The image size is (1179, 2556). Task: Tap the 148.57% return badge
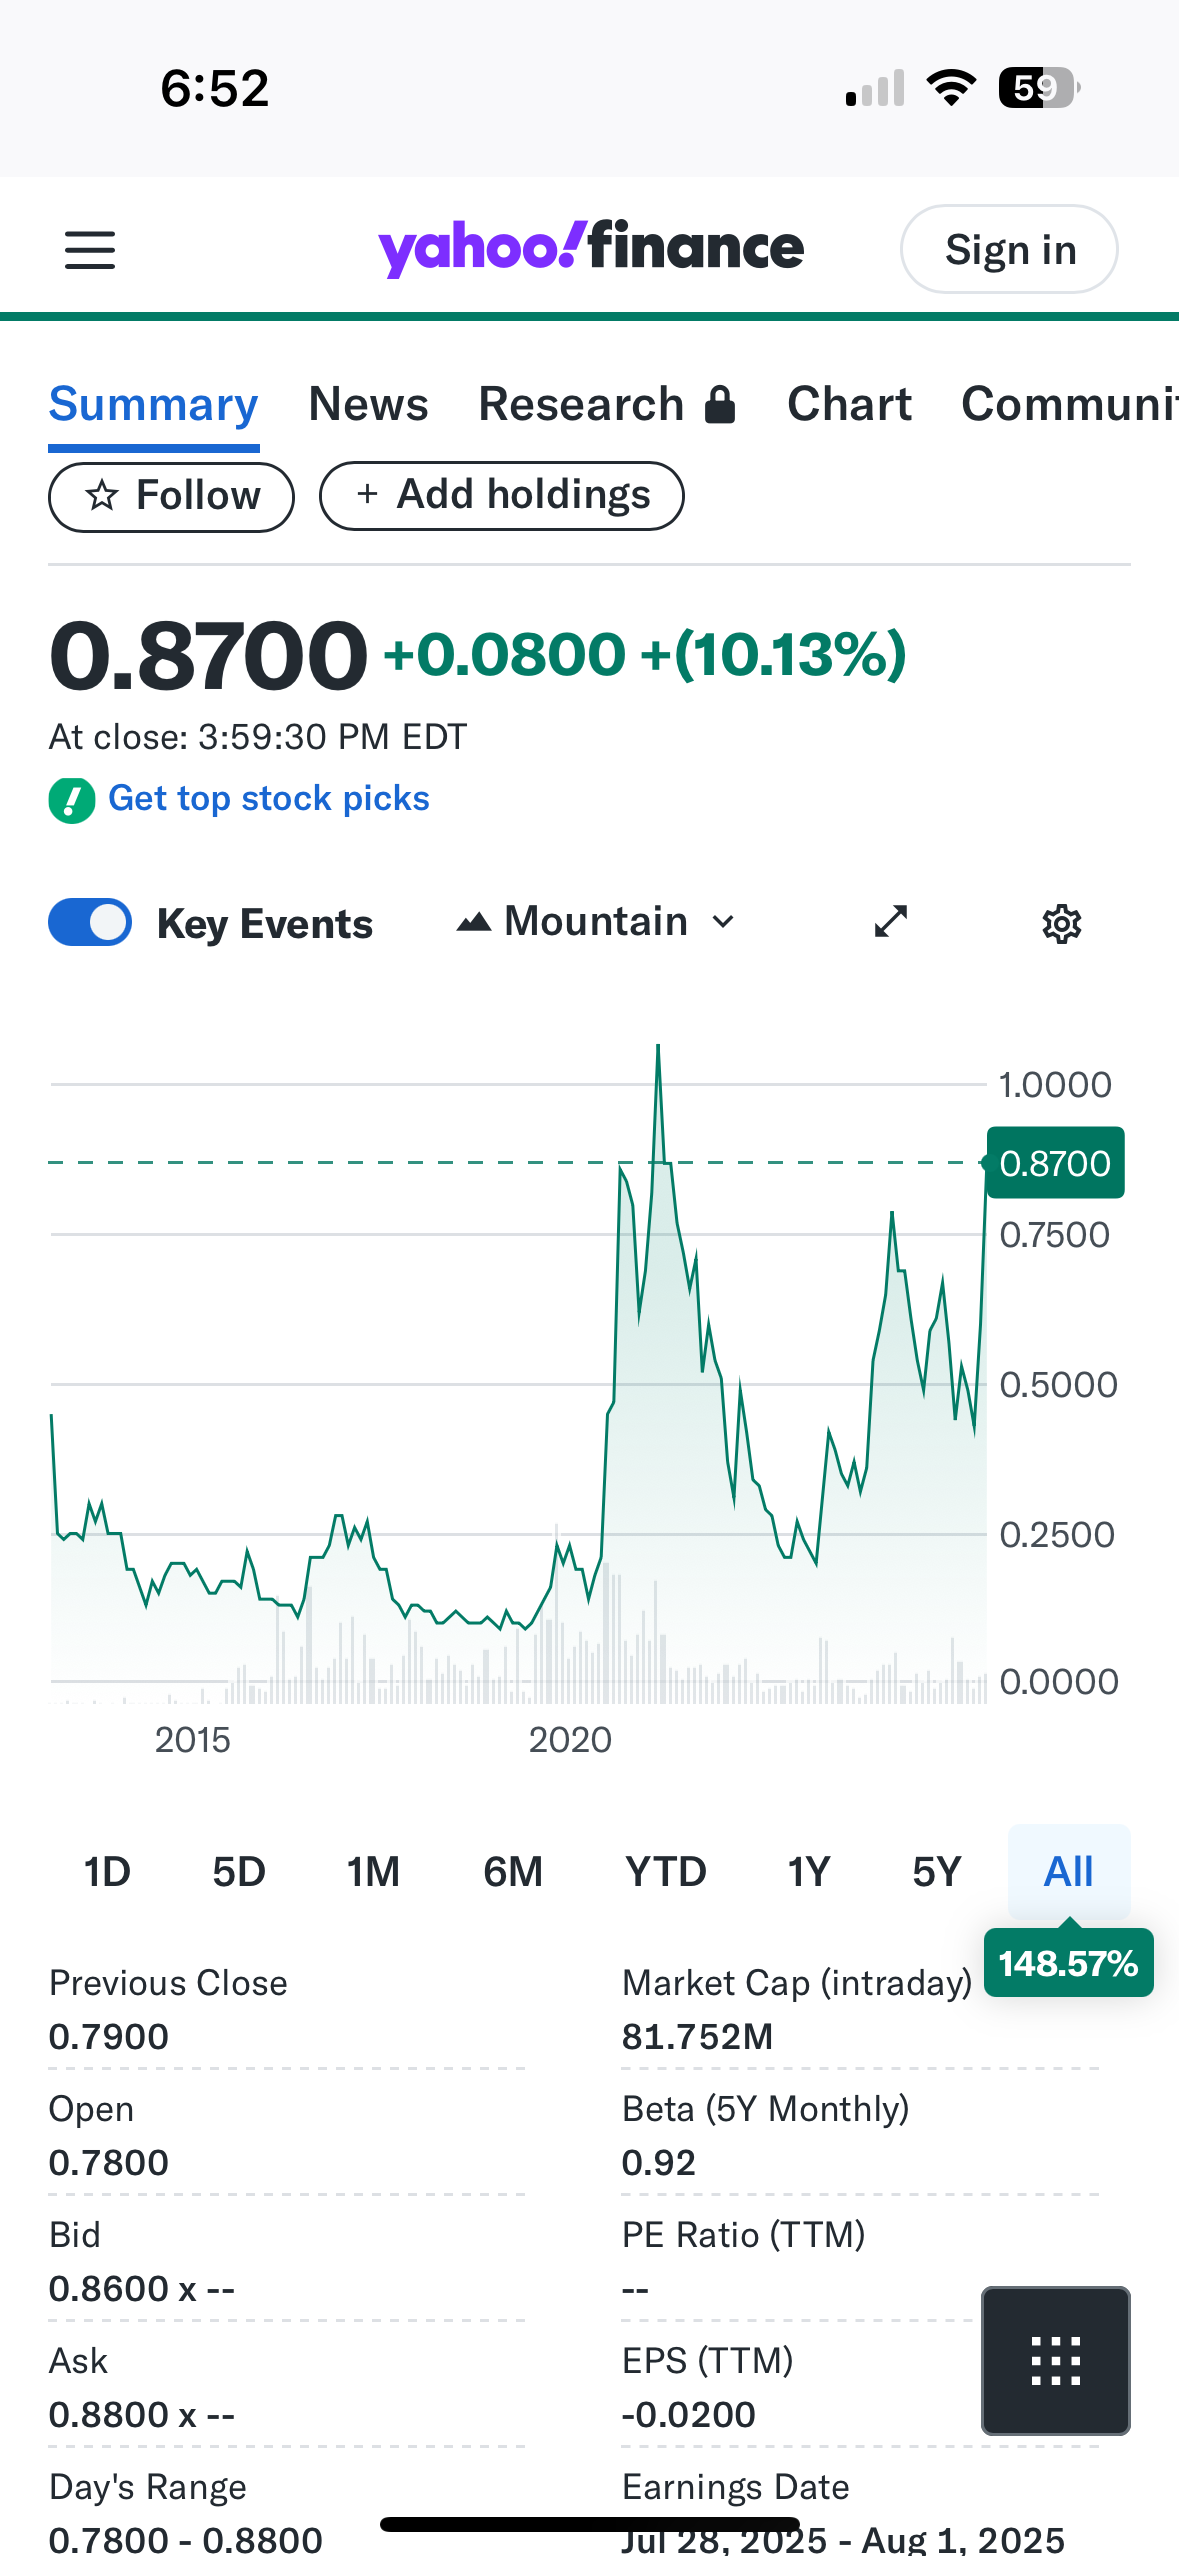[1068, 1964]
